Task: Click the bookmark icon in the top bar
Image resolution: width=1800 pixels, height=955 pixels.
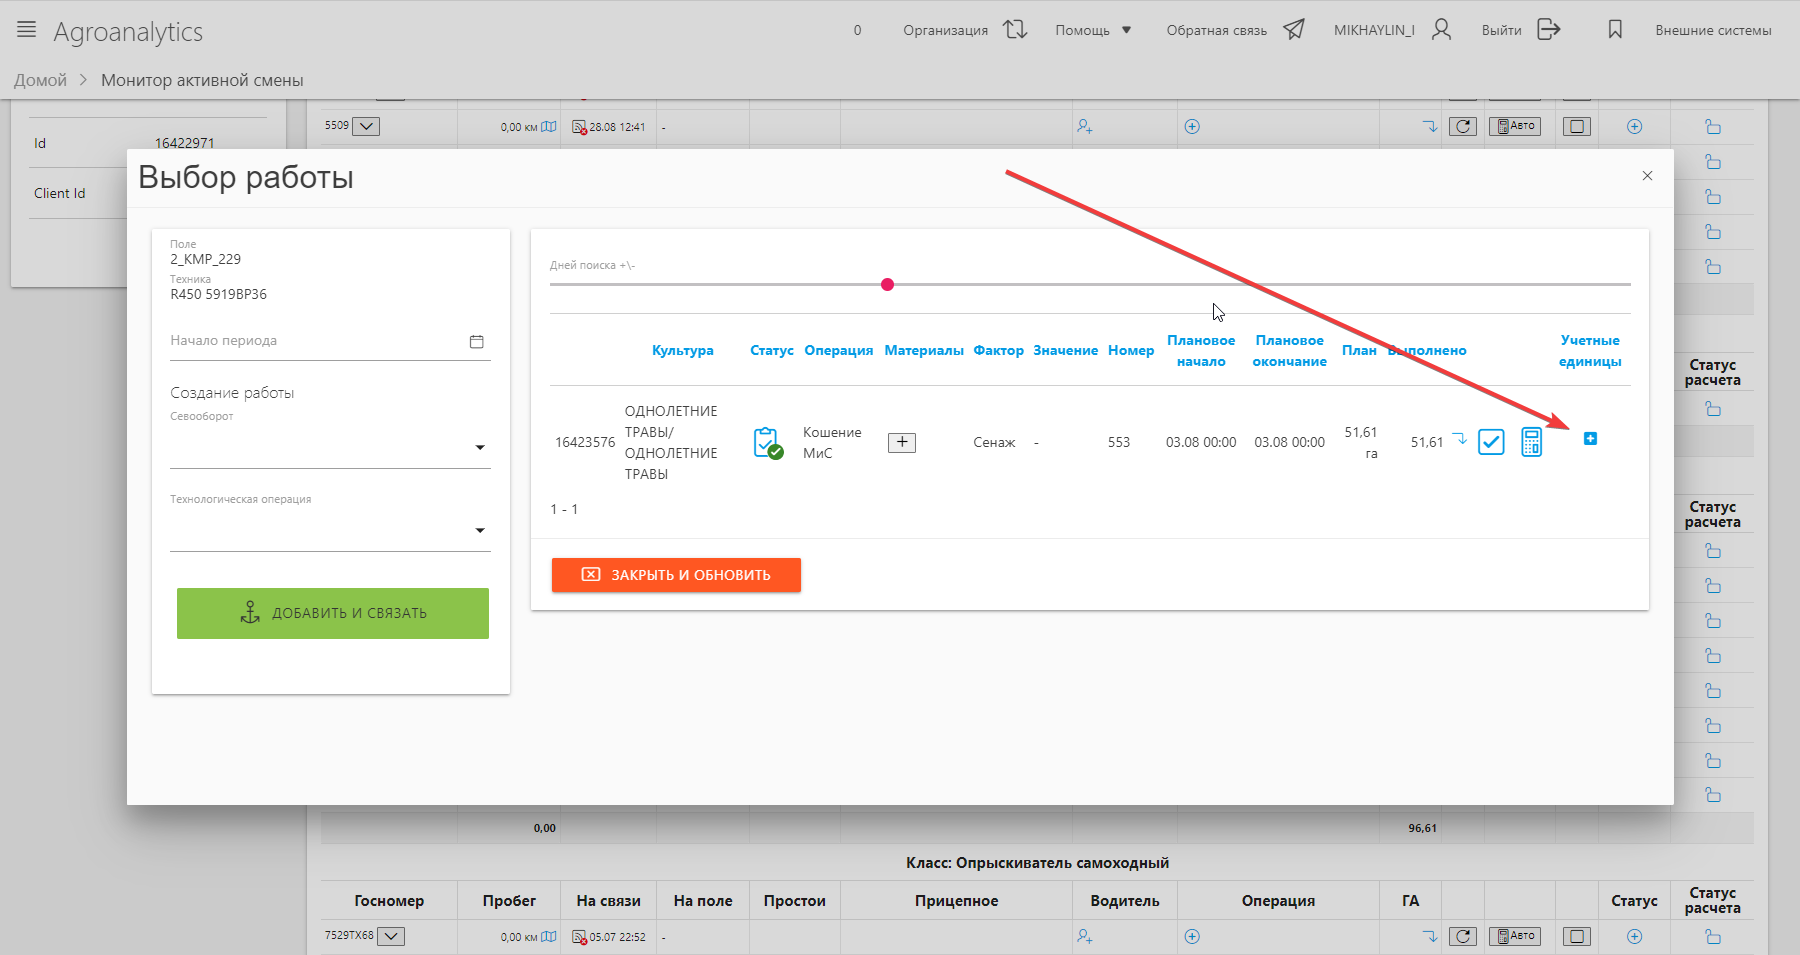Action: (x=1615, y=30)
